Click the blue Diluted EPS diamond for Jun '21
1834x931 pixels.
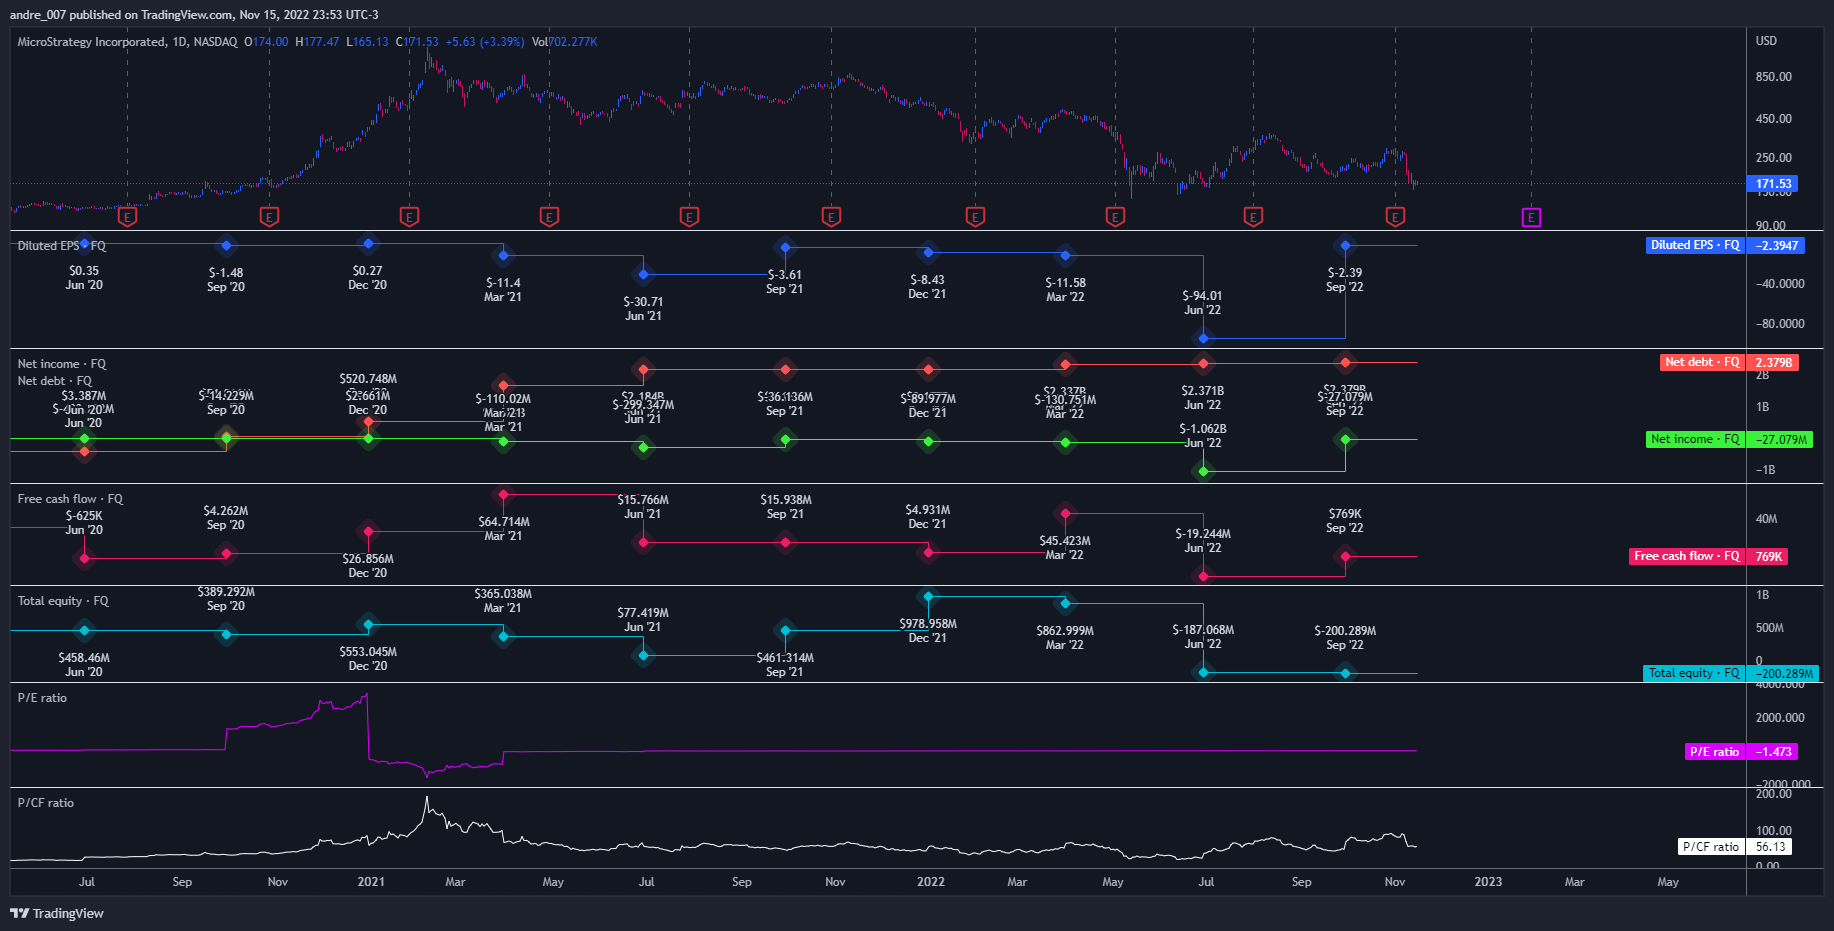643,274
